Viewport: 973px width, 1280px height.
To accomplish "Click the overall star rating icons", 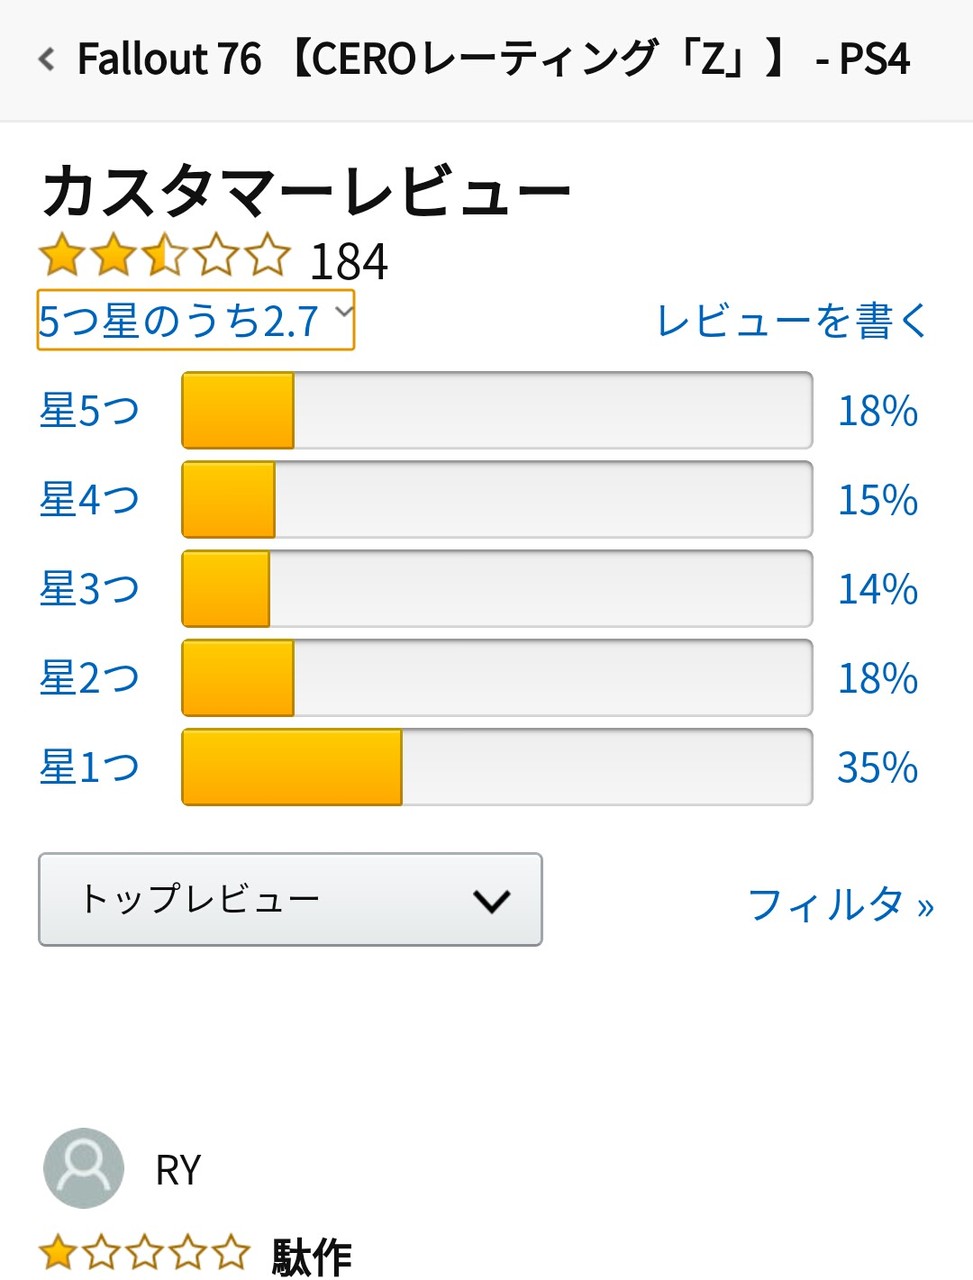I will click(165, 257).
